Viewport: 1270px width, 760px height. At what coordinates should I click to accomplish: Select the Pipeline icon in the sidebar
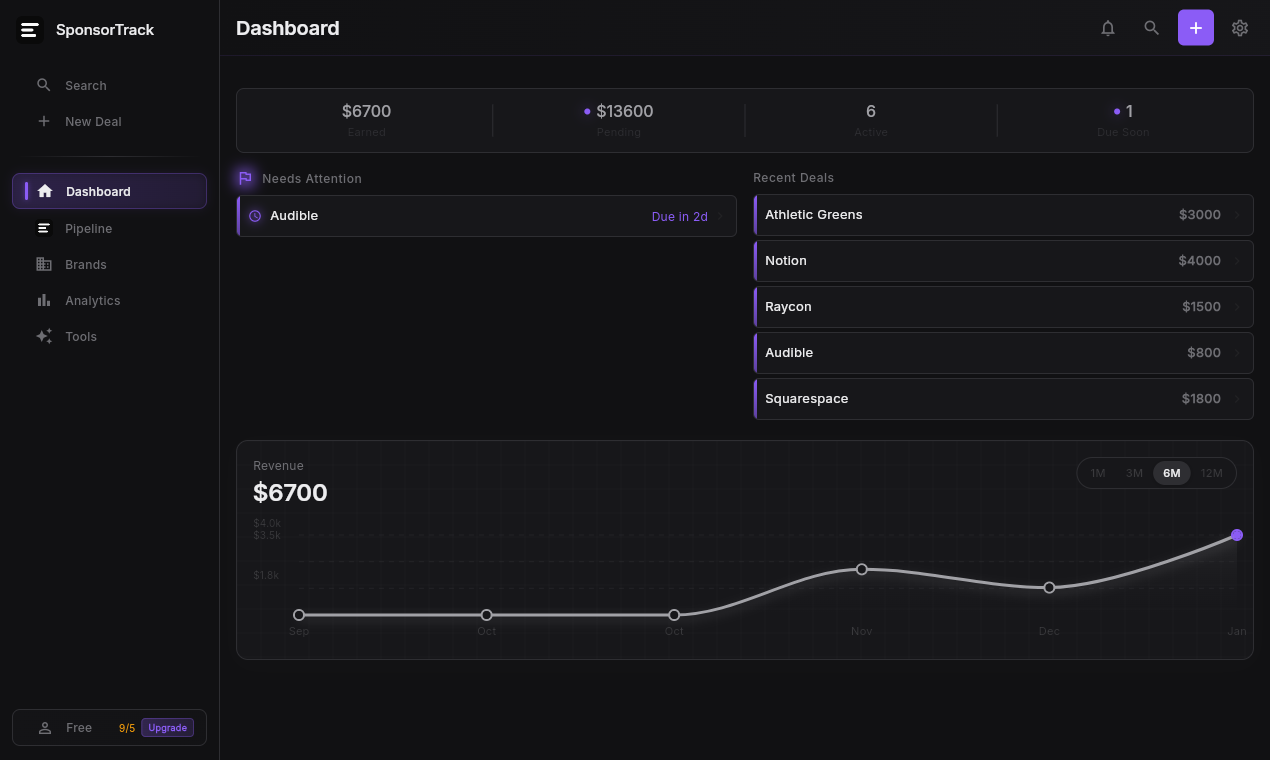point(44,228)
